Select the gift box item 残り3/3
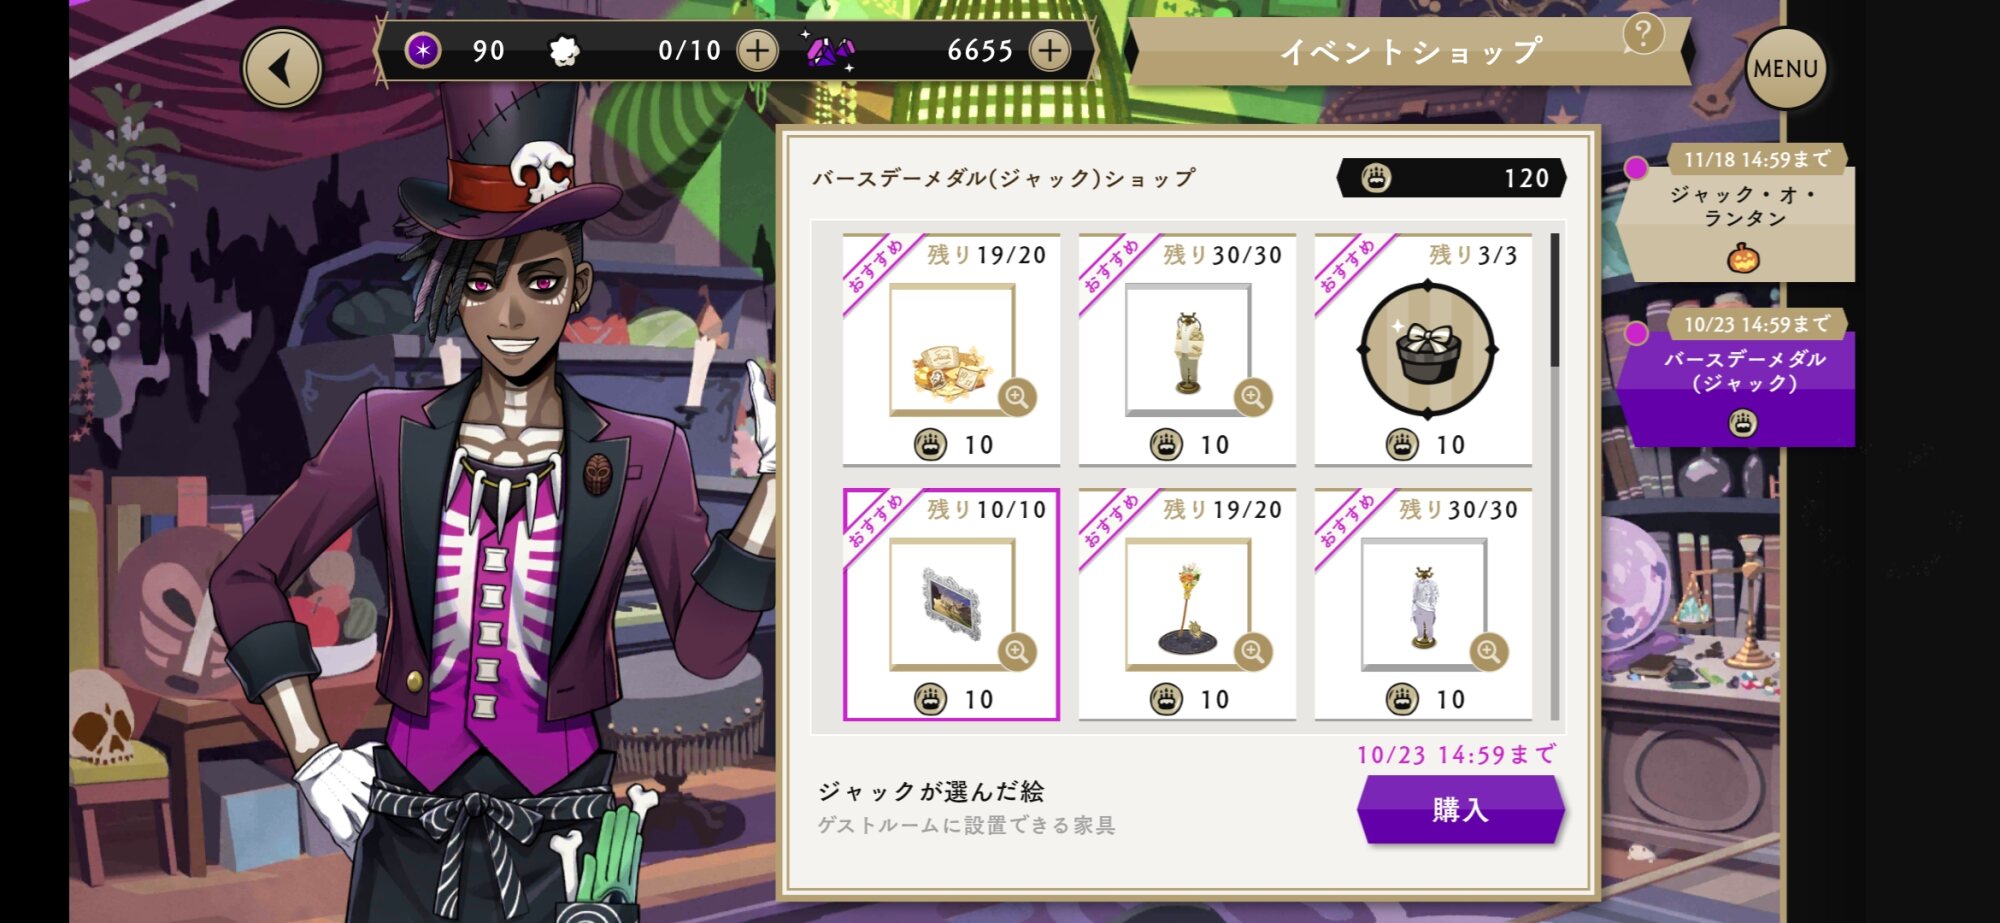This screenshot has width=2000, height=923. (x=1423, y=350)
